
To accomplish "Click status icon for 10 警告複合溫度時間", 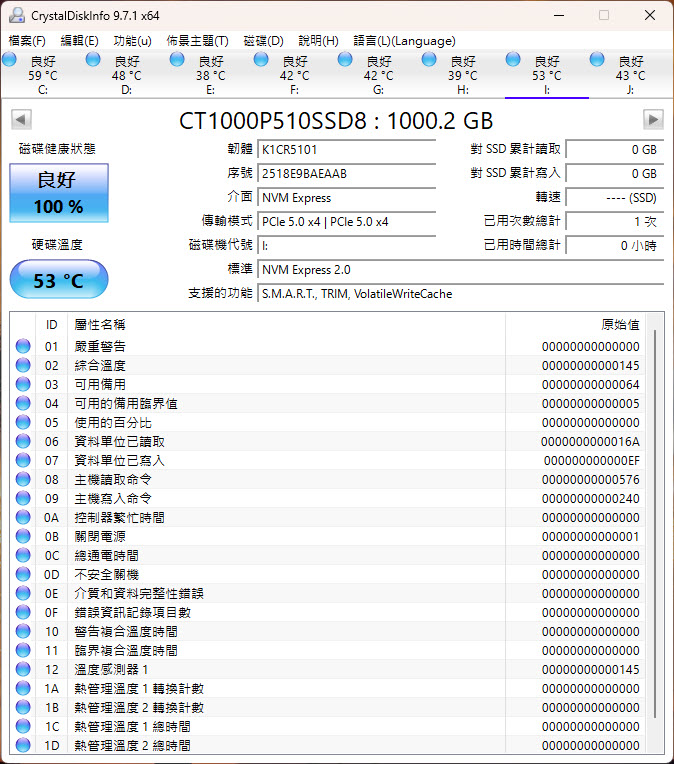I will click(23, 631).
